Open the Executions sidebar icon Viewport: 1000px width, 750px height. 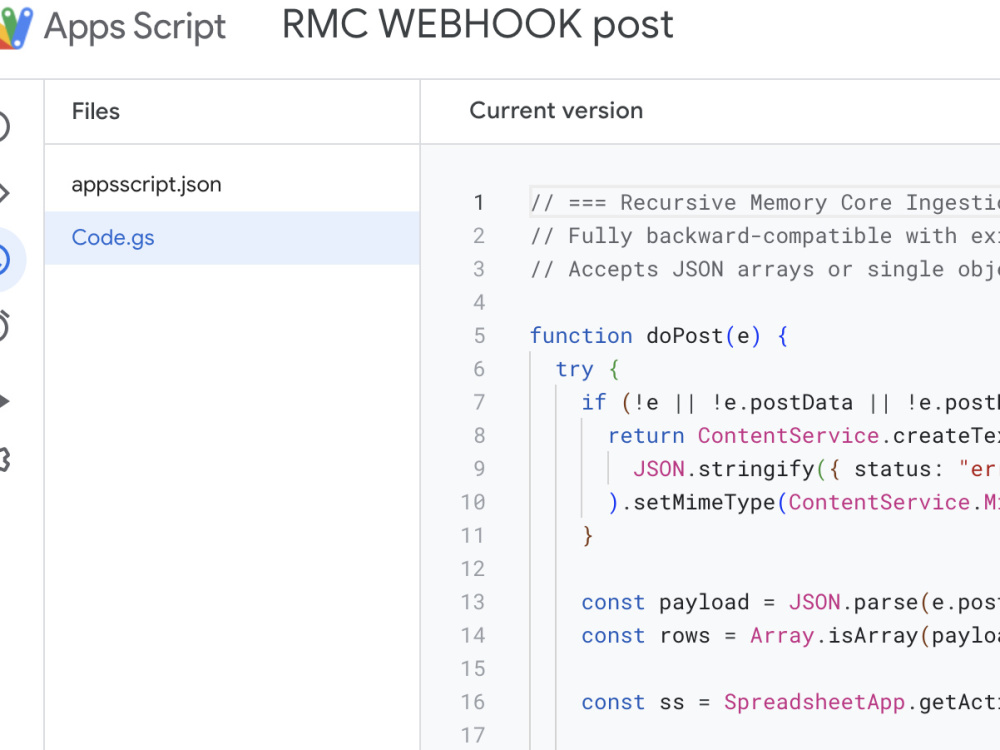4,401
